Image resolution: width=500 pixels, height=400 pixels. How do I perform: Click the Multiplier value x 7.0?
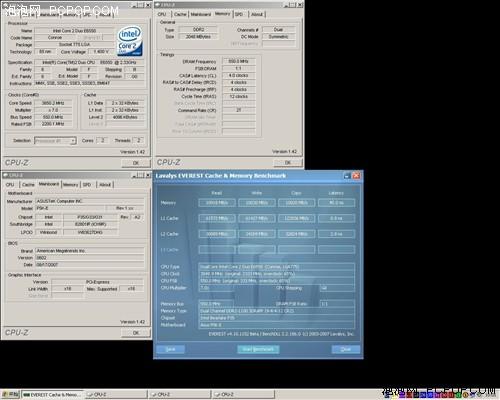[x=53, y=110]
